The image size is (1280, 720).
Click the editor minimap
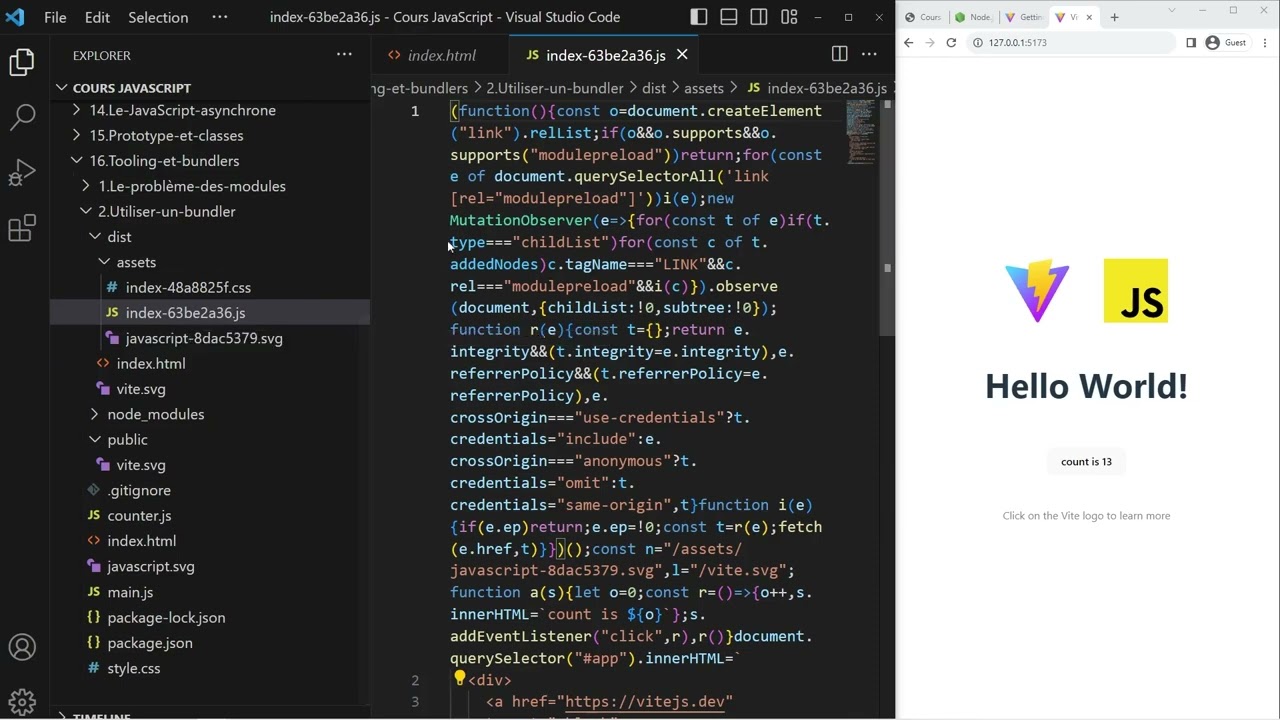click(861, 132)
